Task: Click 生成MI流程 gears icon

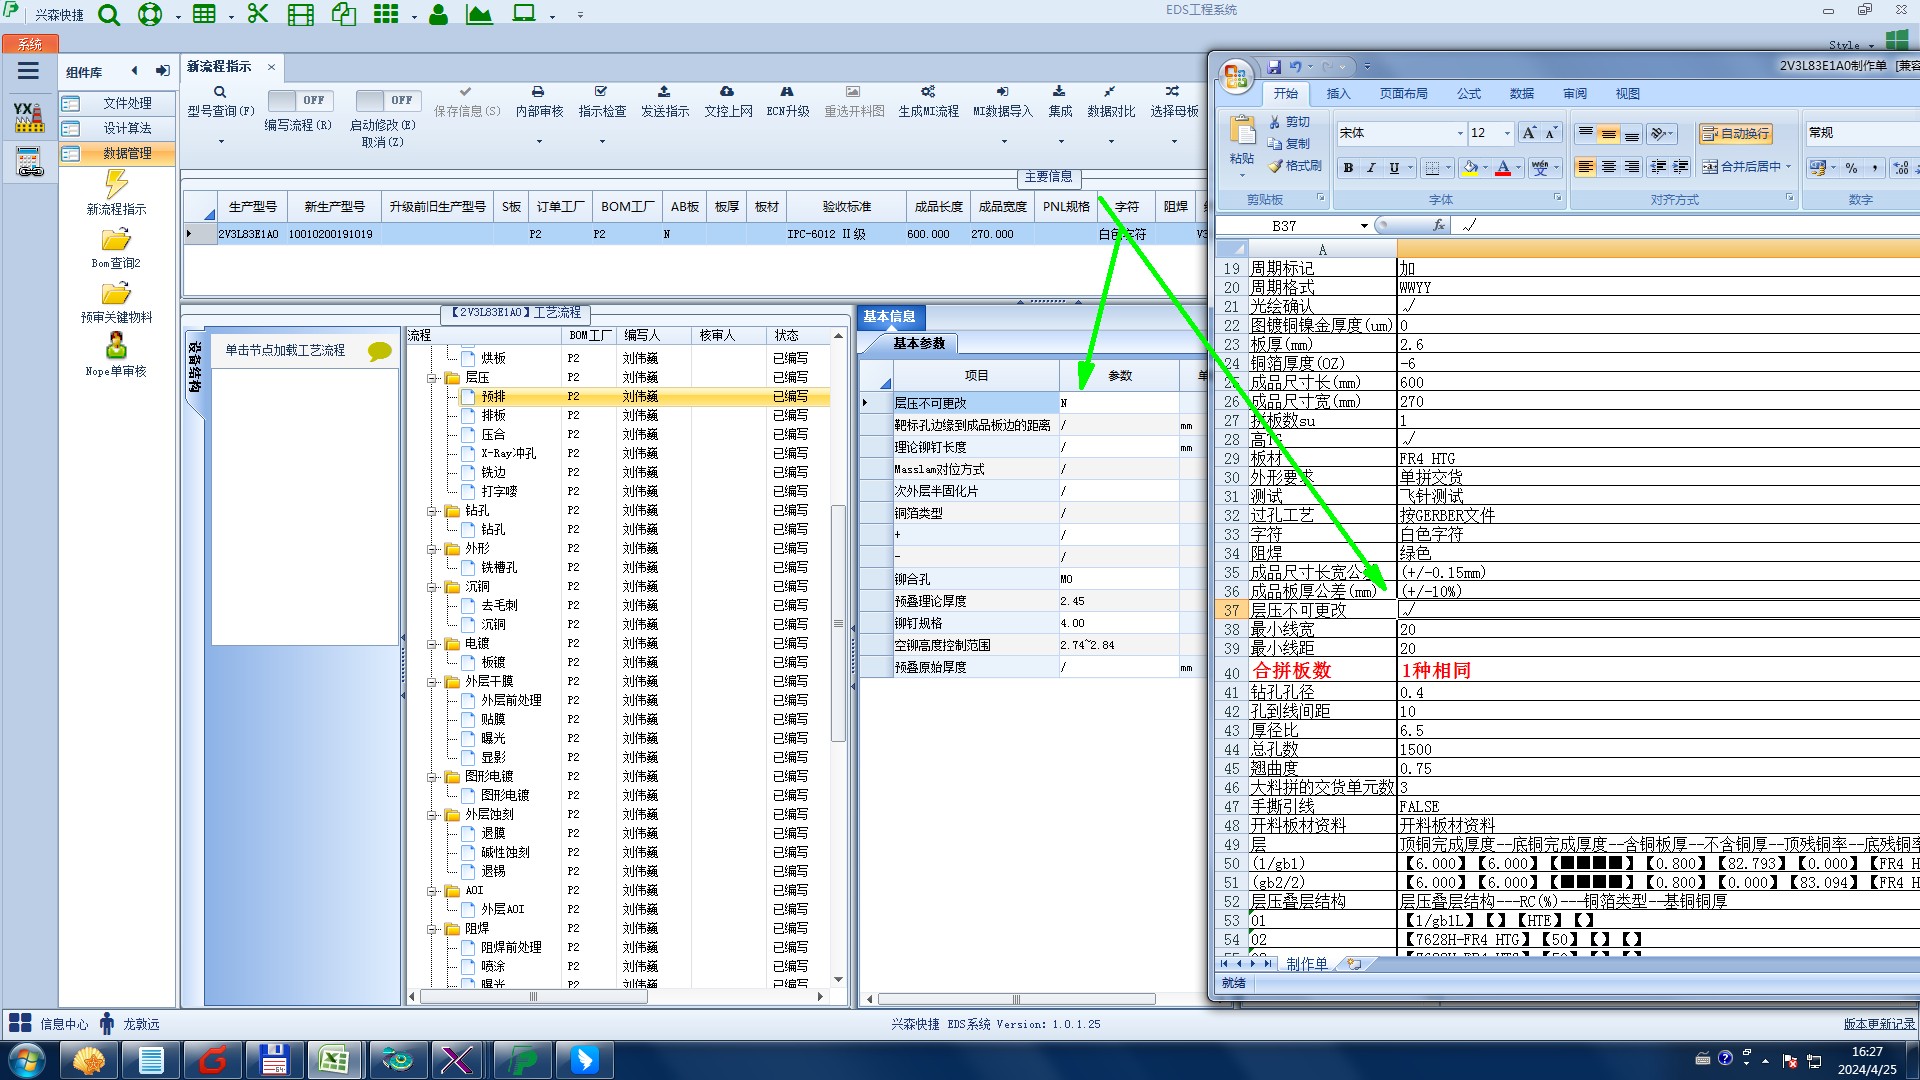Action: coord(928,92)
